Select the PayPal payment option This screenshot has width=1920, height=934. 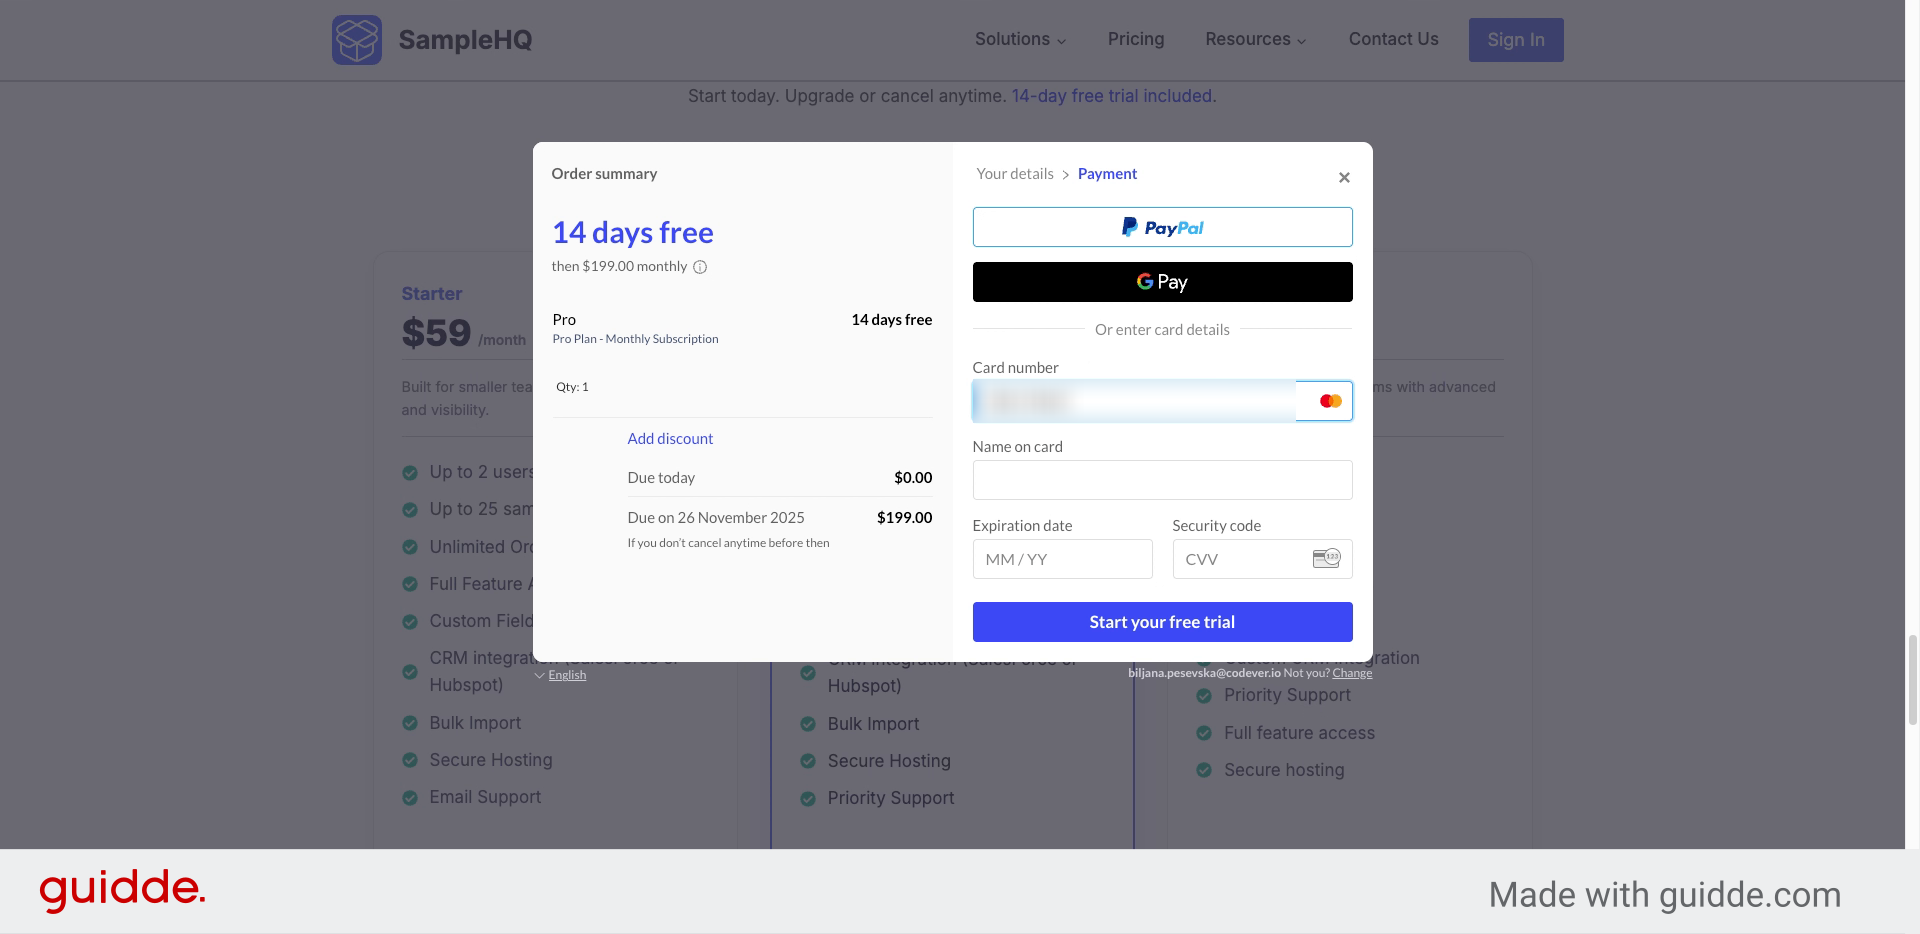(1162, 227)
